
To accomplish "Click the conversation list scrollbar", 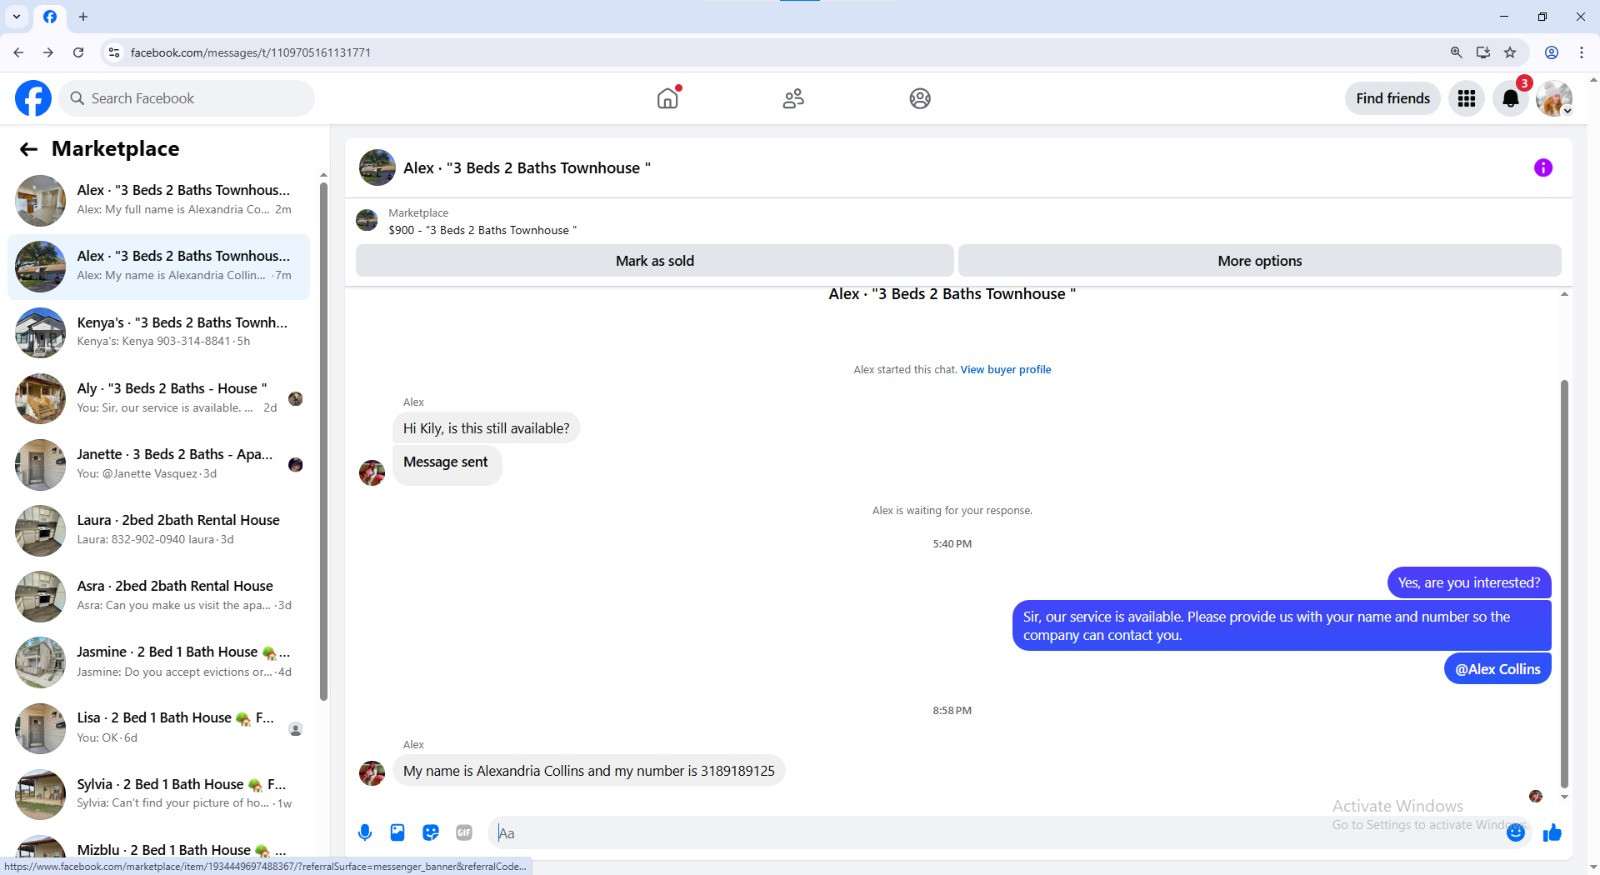I will (x=323, y=440).
